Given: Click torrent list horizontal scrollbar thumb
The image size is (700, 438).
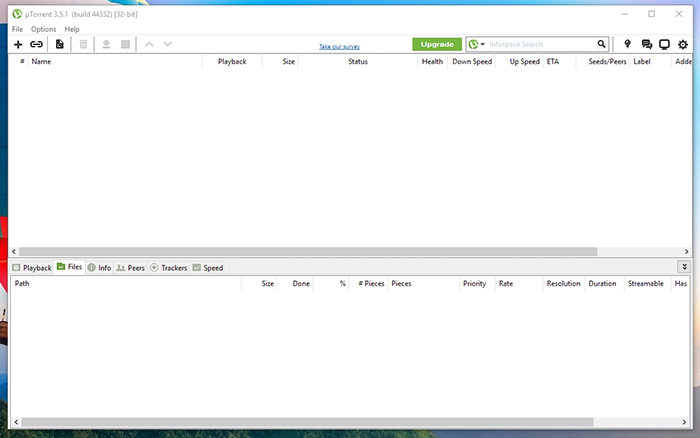Looking at the screenshot, I should [308, 251].
